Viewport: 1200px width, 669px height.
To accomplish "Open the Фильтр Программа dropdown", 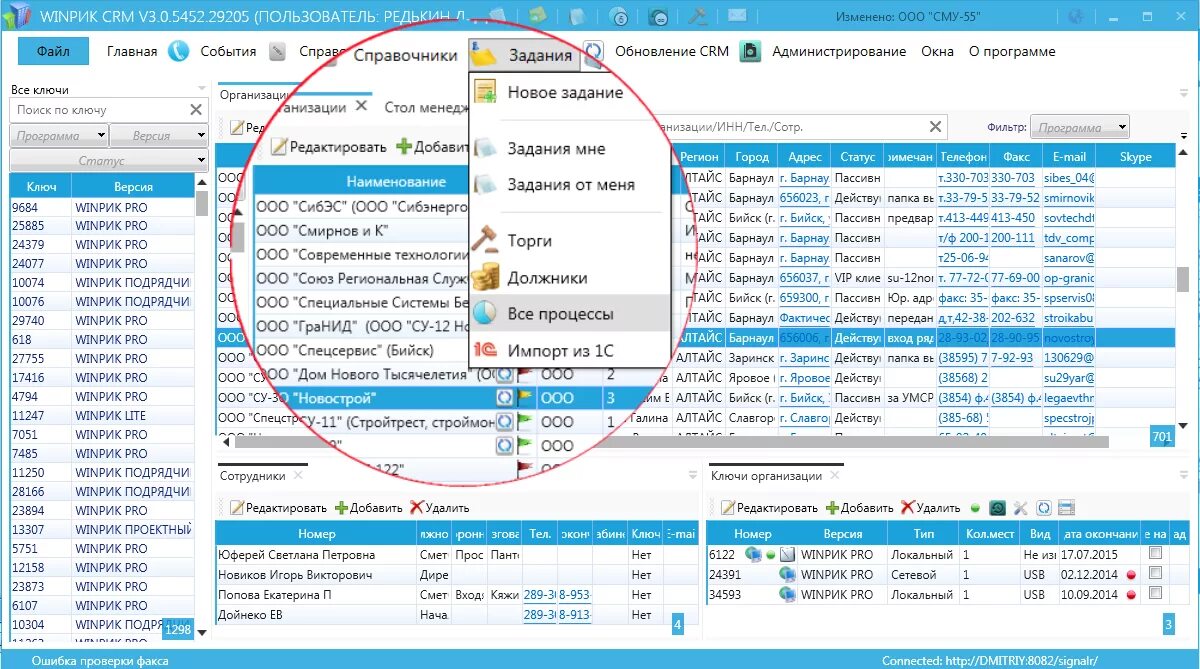I will click(1081, 127).
